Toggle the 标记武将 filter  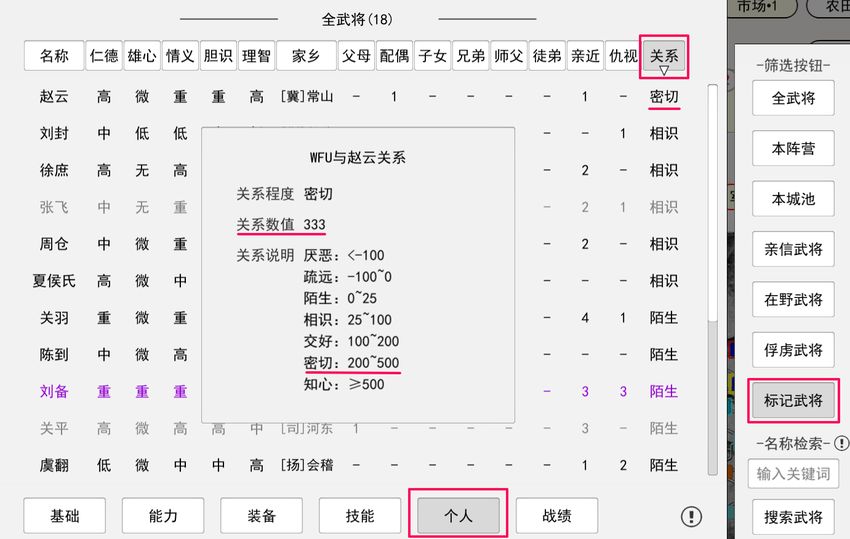[793, 400]
